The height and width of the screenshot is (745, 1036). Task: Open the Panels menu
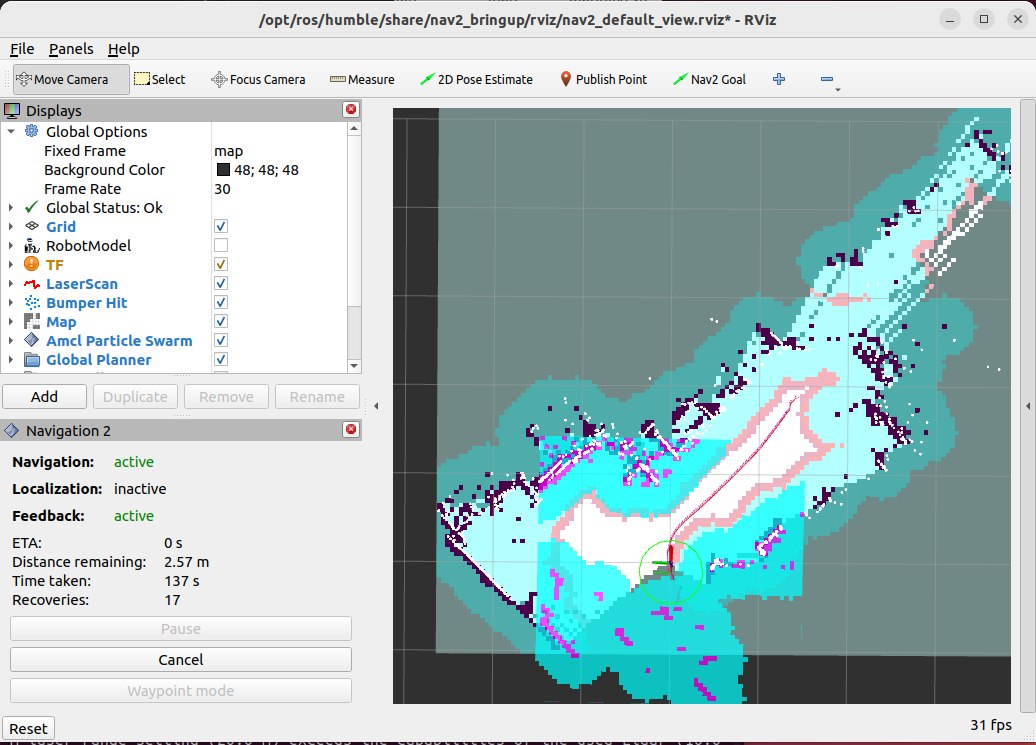pyautogui.click(x=71, y=49)
